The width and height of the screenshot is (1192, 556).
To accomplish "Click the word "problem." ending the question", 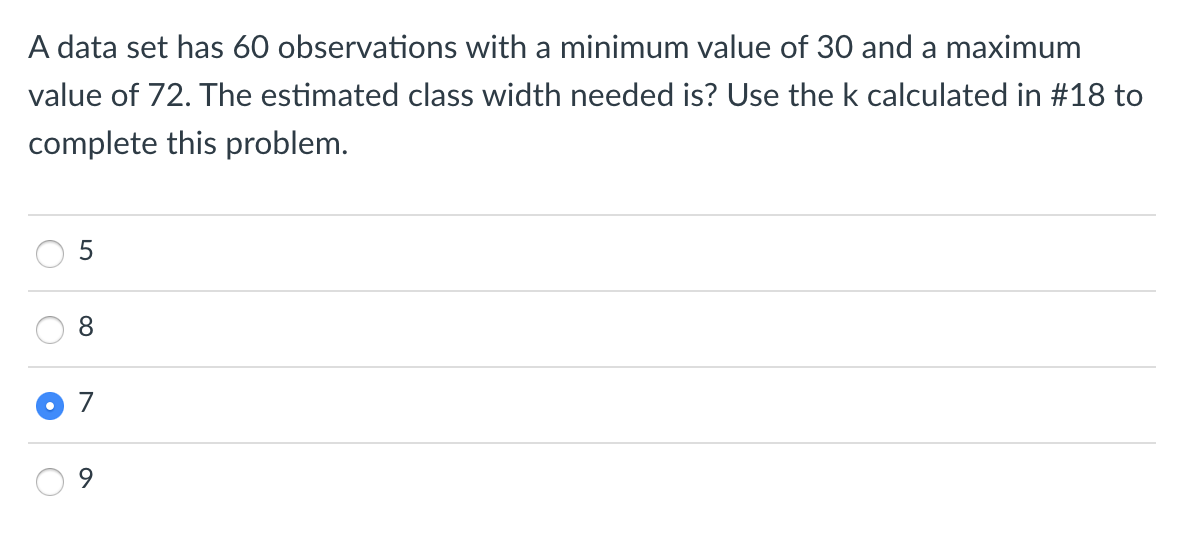I will click(x=287, y=144).
